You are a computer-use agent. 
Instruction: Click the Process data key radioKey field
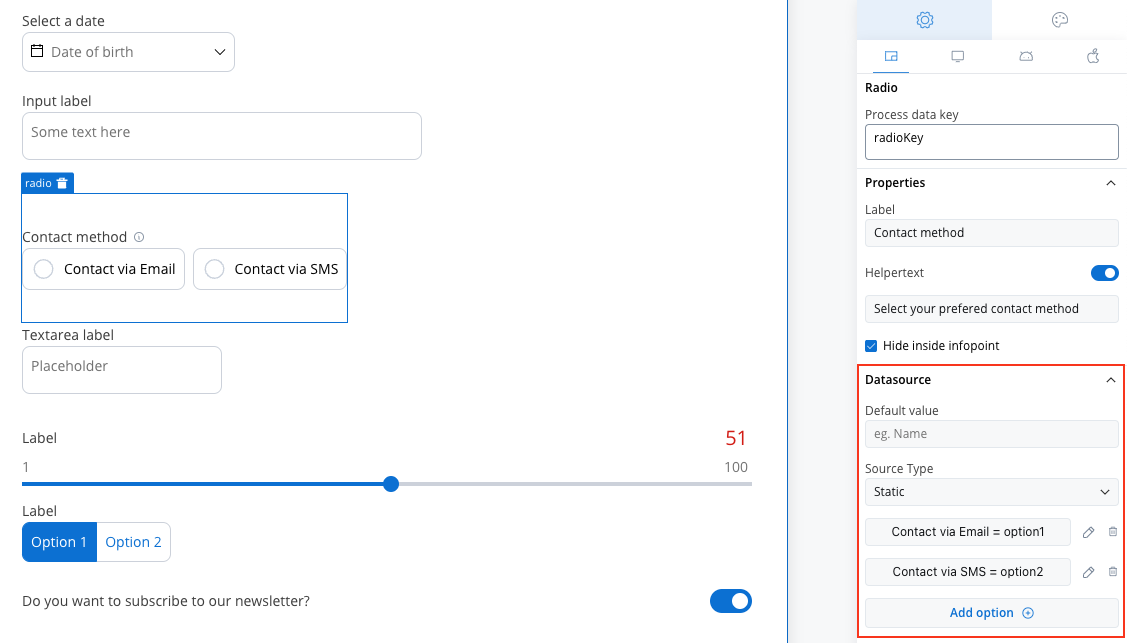pyautogui.click(x=992, y=142)
